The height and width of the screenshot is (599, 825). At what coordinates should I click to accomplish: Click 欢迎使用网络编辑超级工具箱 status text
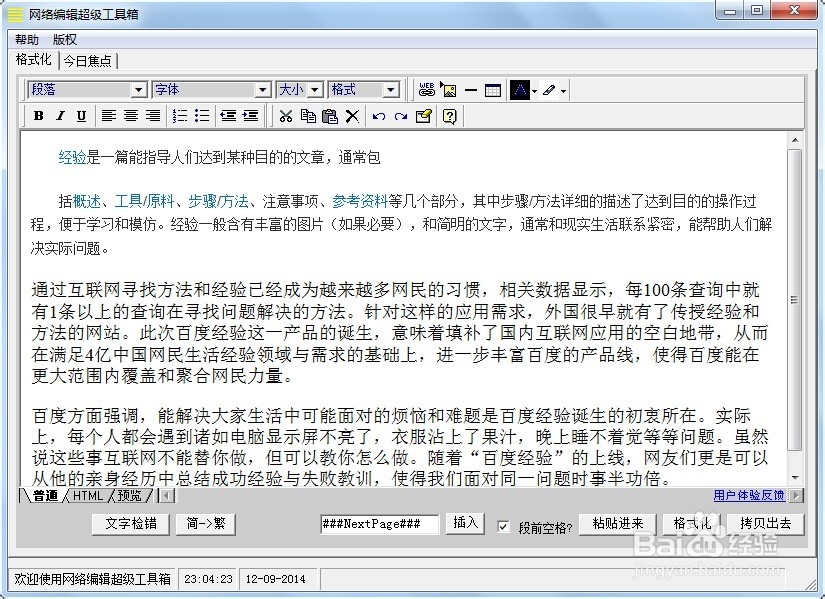[x=92, y=579]
